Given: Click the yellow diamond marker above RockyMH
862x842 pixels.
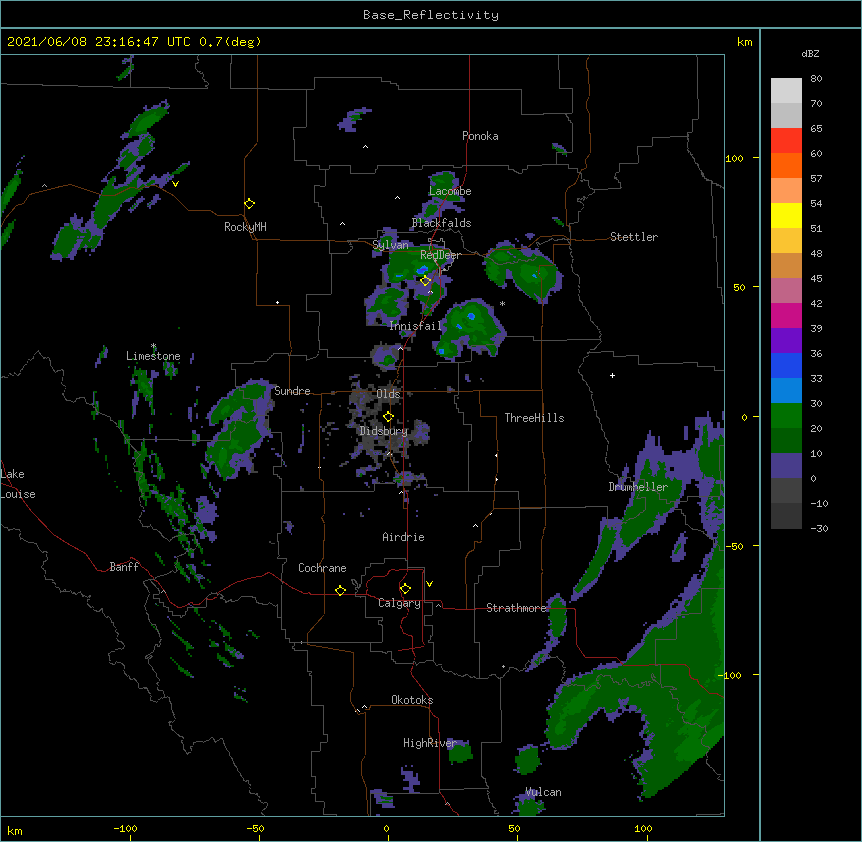Looking at the screenshot, I should click(x=249, y=204).
